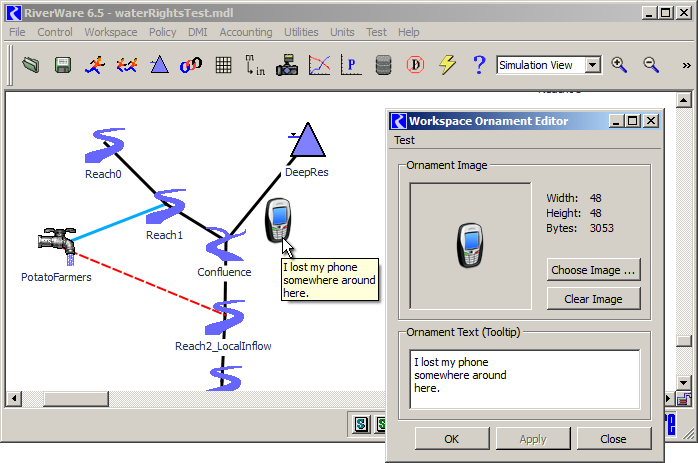
Task: Open the plot chart toolbar icon
Action: [320, 65]
